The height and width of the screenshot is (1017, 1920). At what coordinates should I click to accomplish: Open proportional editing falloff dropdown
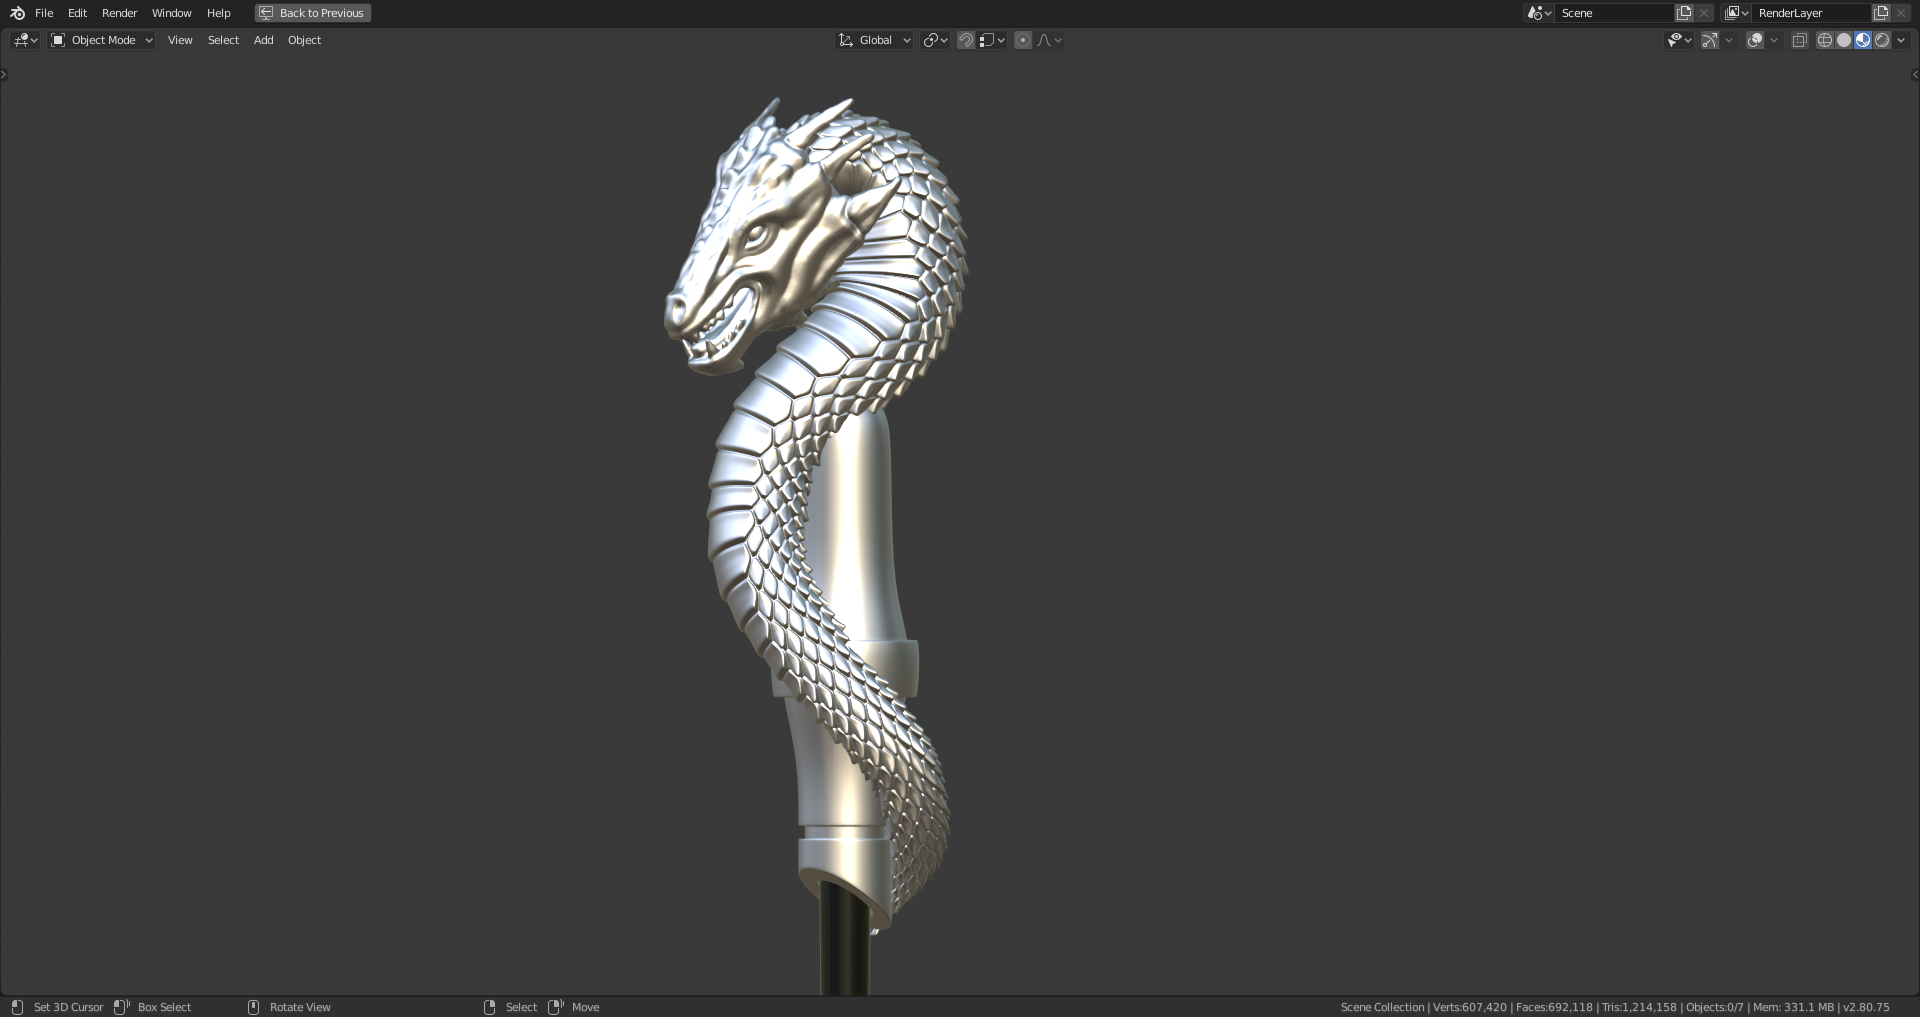coord(1049,40)
